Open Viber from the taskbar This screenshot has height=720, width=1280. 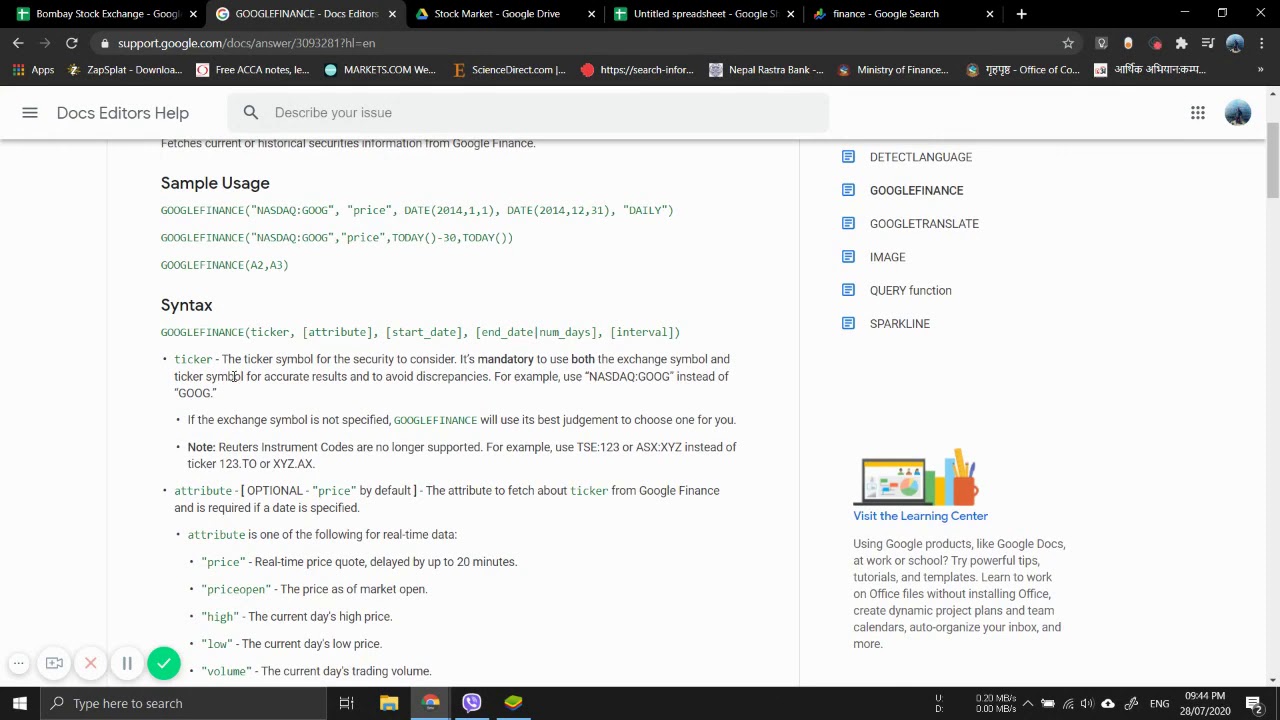click(x=472, y=703)
